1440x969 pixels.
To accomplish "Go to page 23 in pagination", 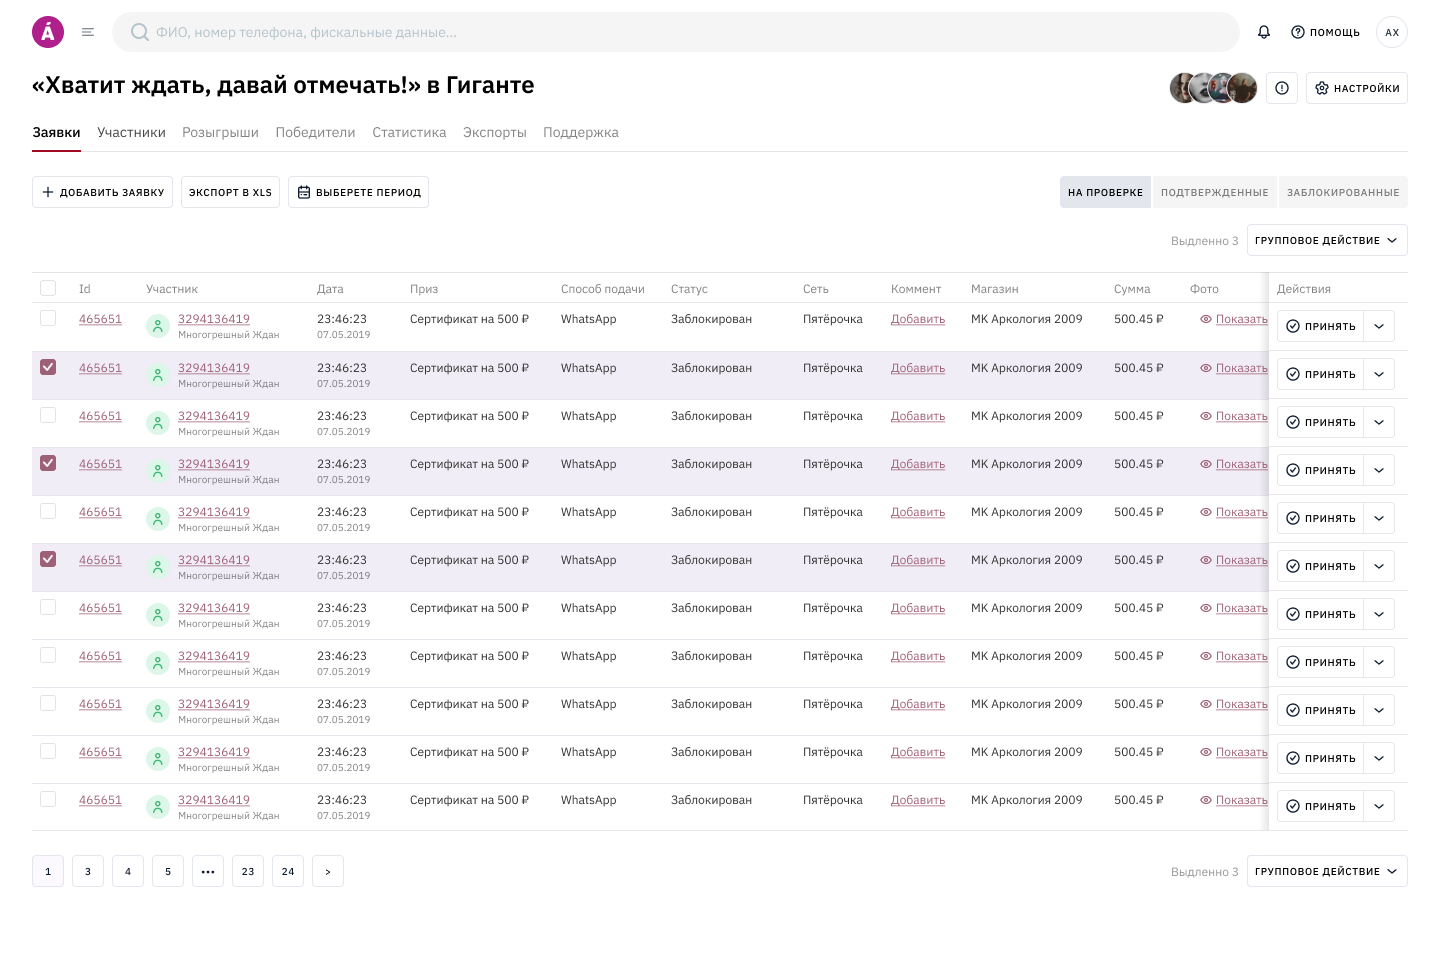I will [x=248, y=871].
